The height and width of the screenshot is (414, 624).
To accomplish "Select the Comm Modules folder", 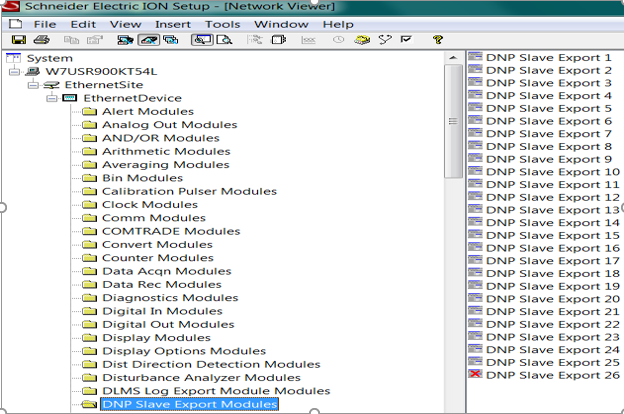I will click(x=154, y=218).
